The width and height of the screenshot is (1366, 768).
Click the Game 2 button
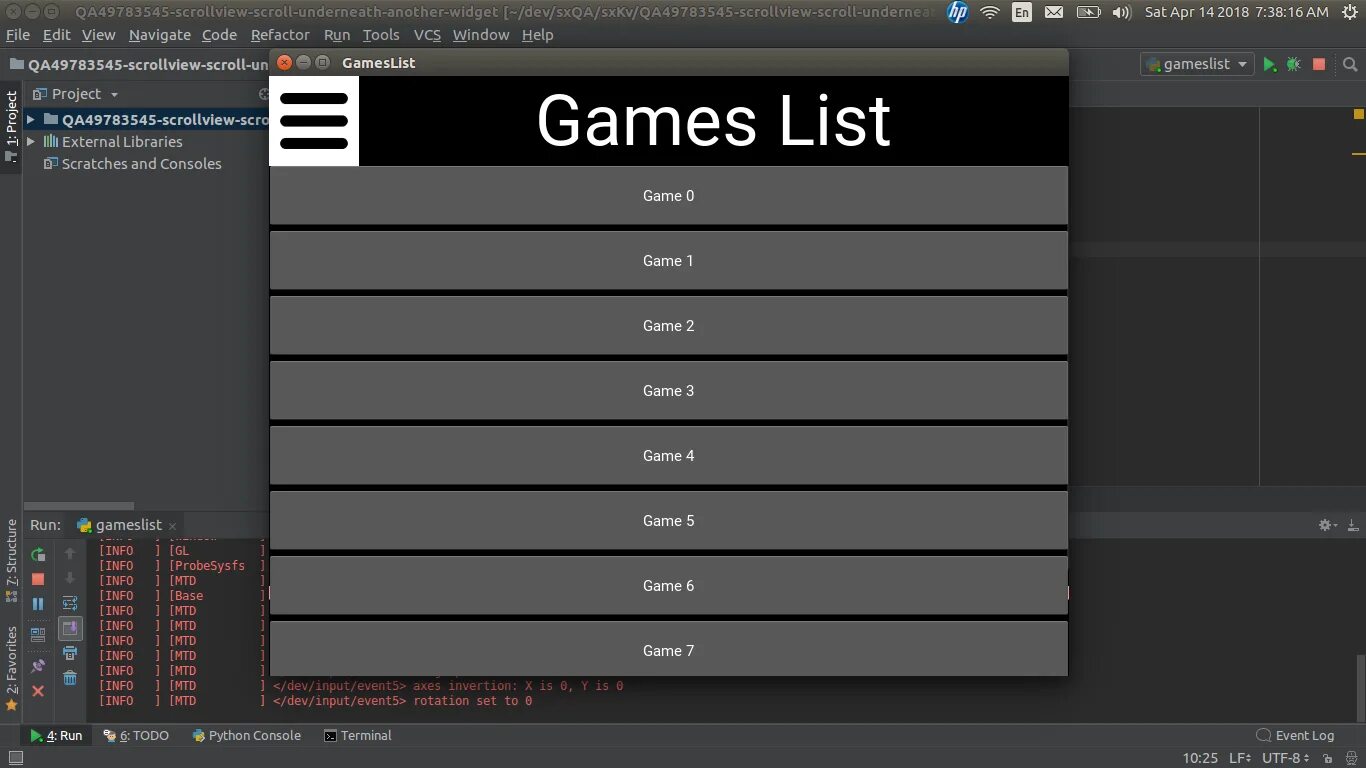[x=668, y=326]
